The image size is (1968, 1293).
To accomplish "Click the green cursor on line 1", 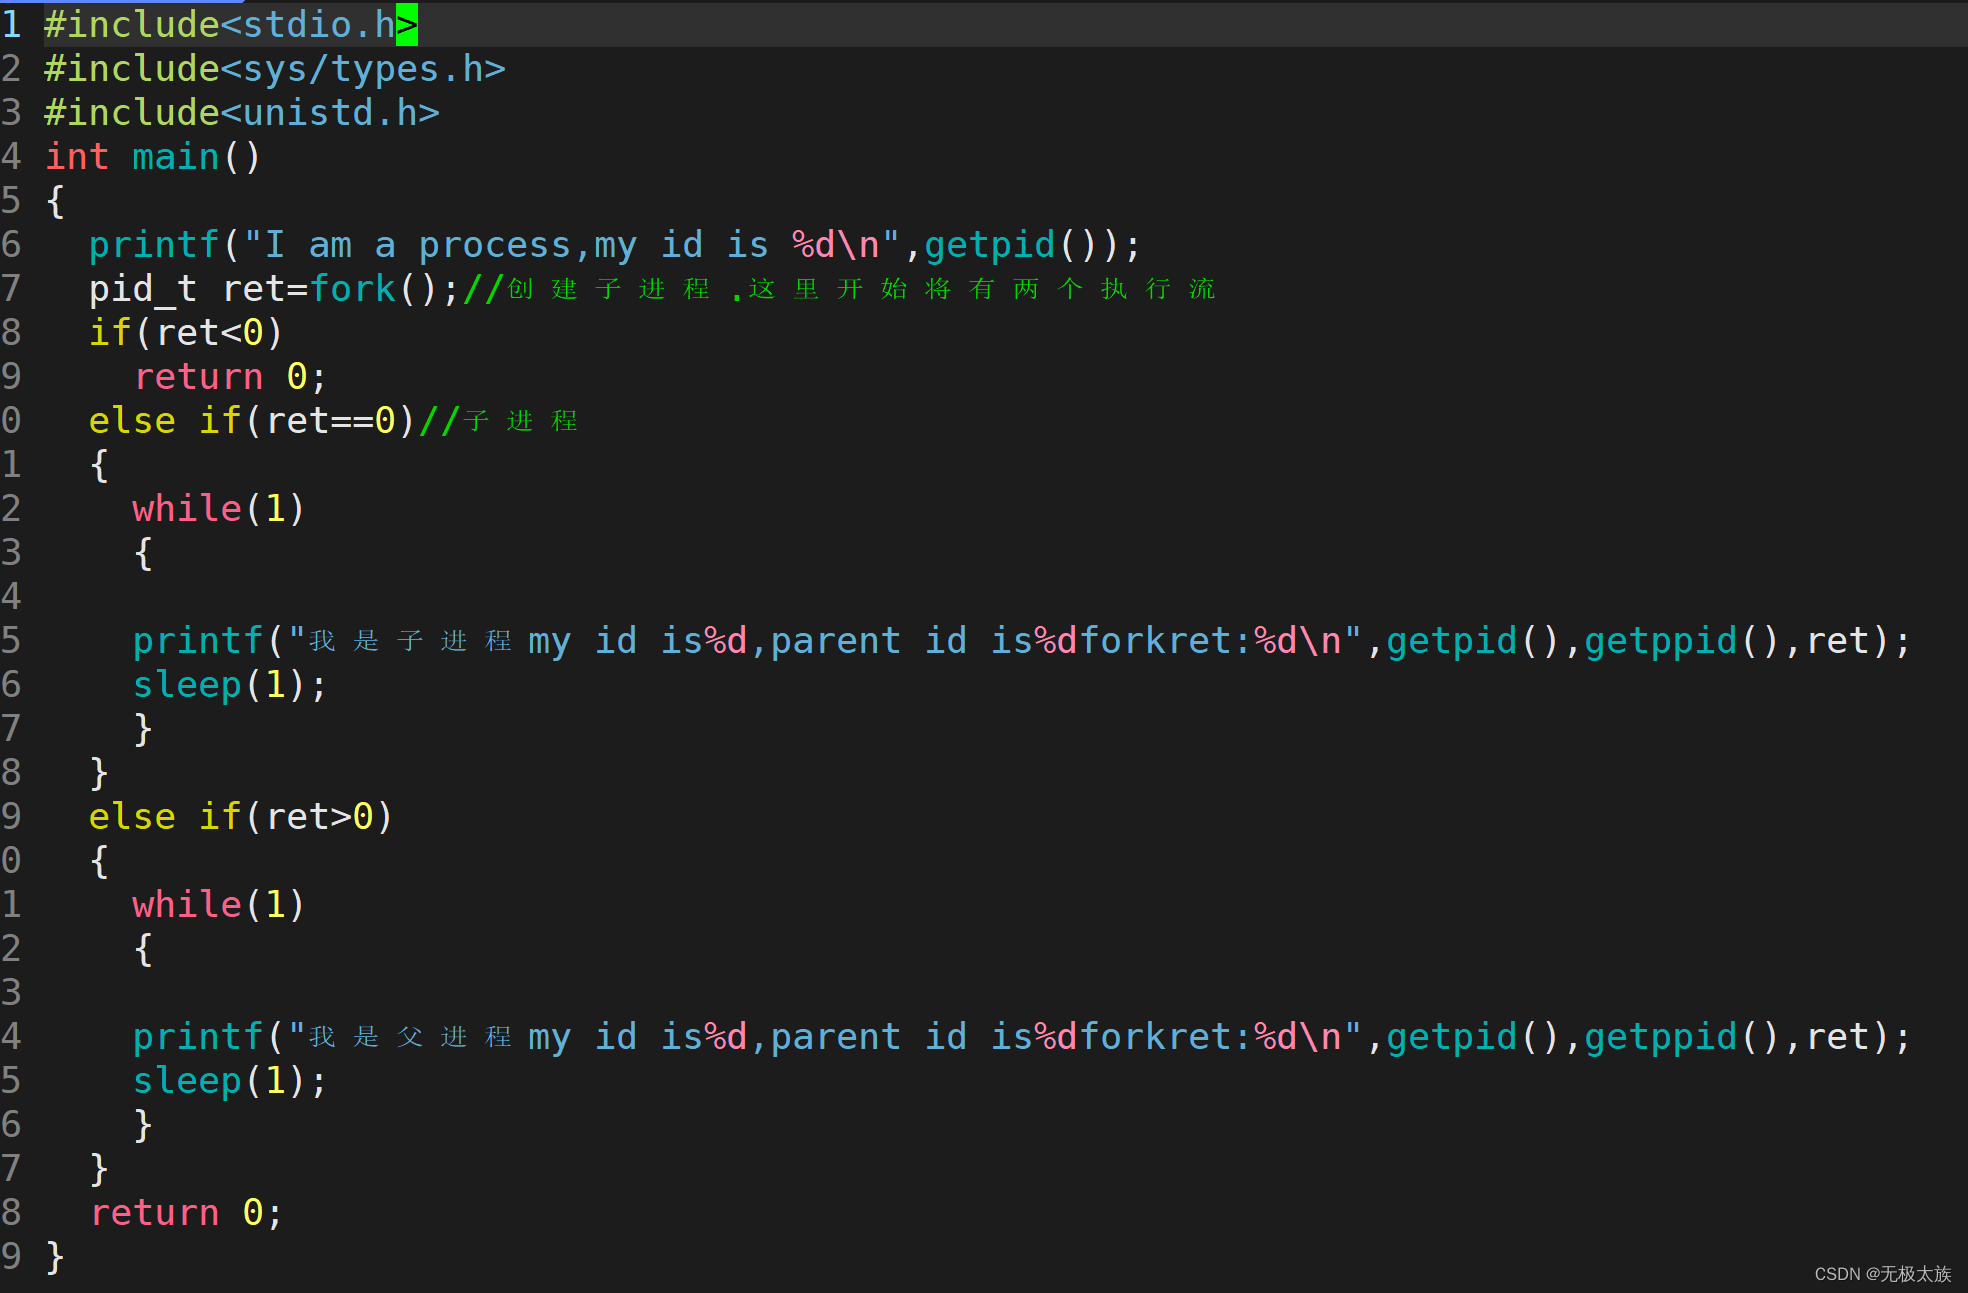I will 407,25.
